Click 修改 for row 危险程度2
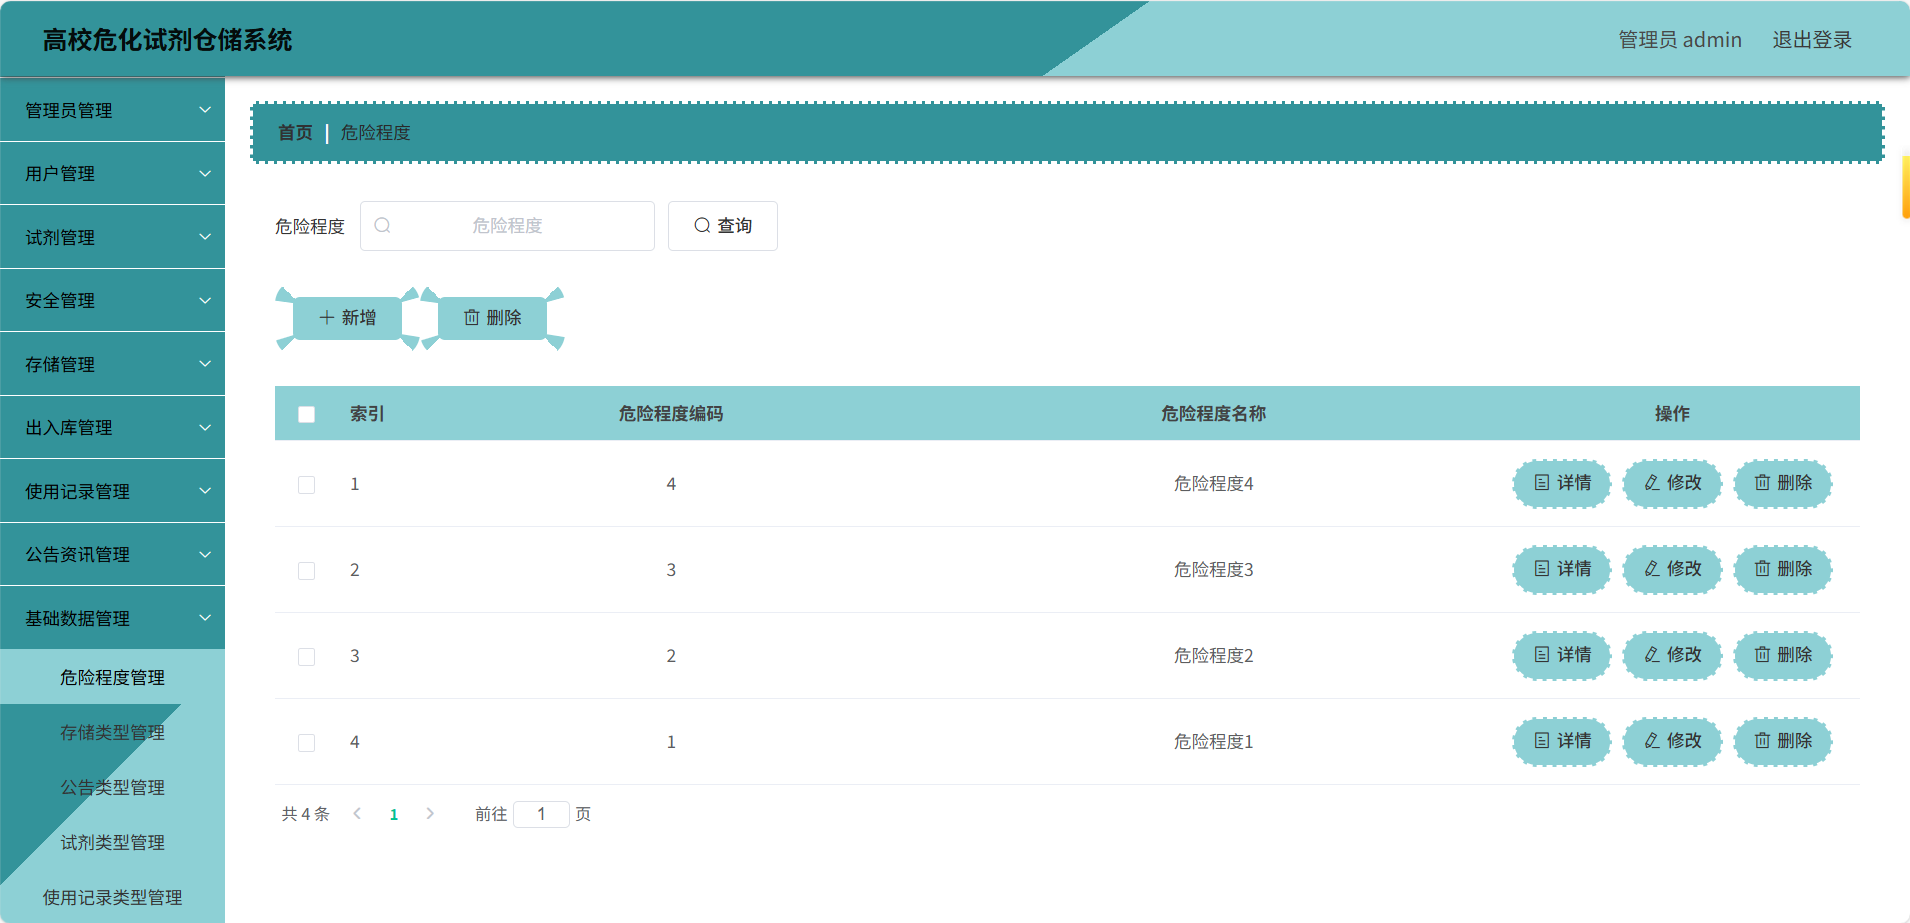1910x923 pixels. (1672, 655)
